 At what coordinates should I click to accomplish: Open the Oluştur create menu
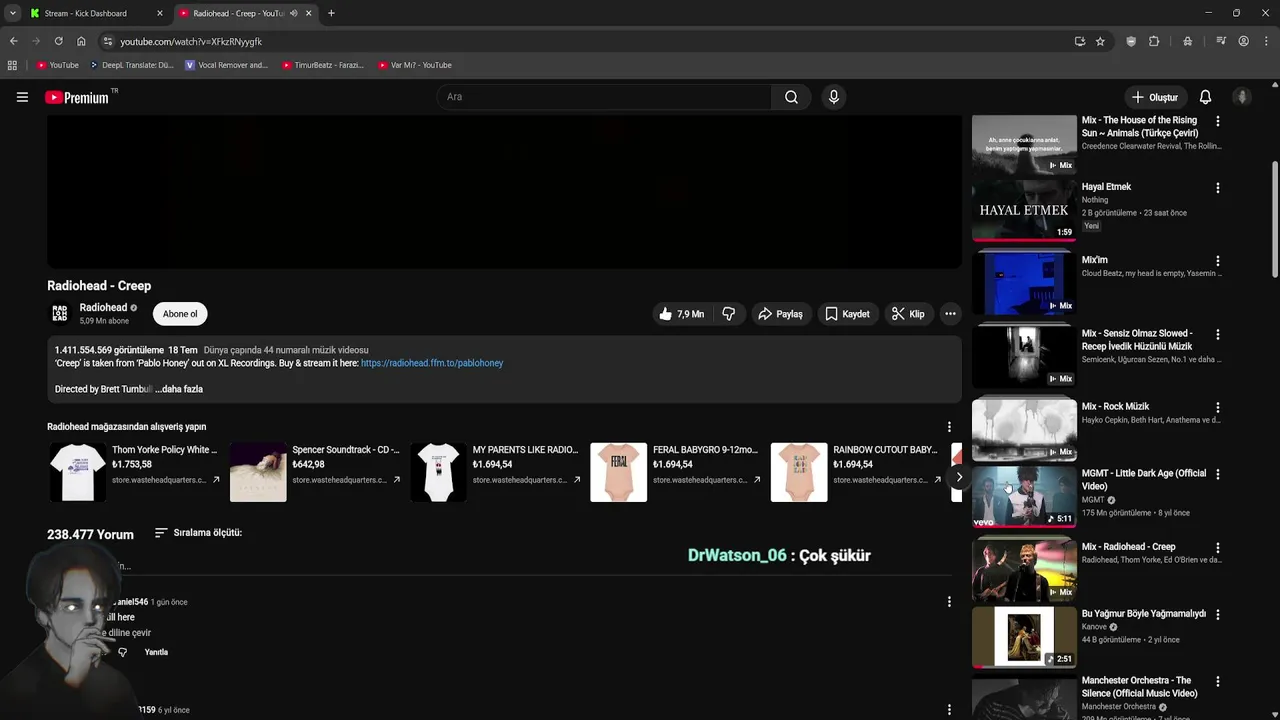tap(1154, 97)
